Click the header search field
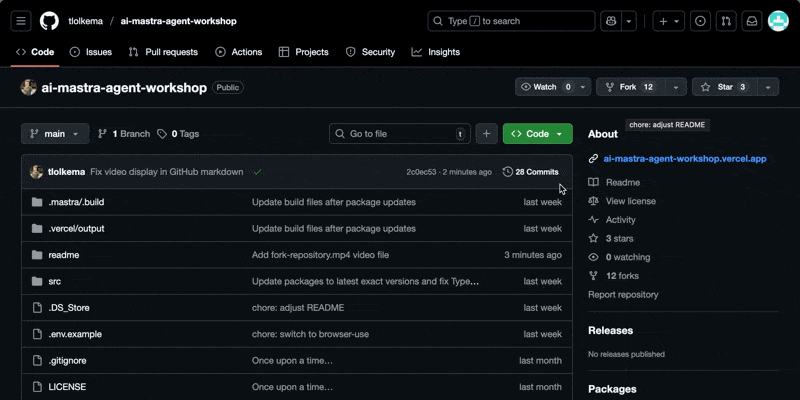Image resolution: width=800 pixels, height=400 pixels. point(511,21)
